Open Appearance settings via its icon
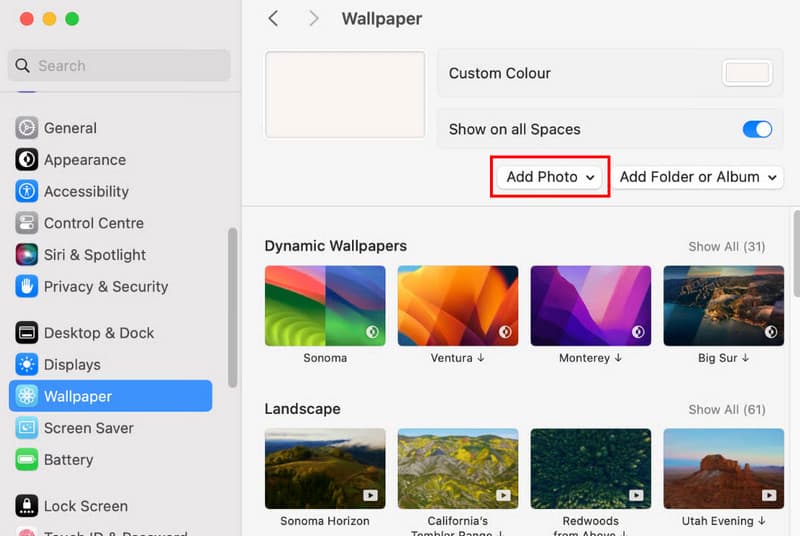This screenshot has width=800, height=536. pos(27,160)
